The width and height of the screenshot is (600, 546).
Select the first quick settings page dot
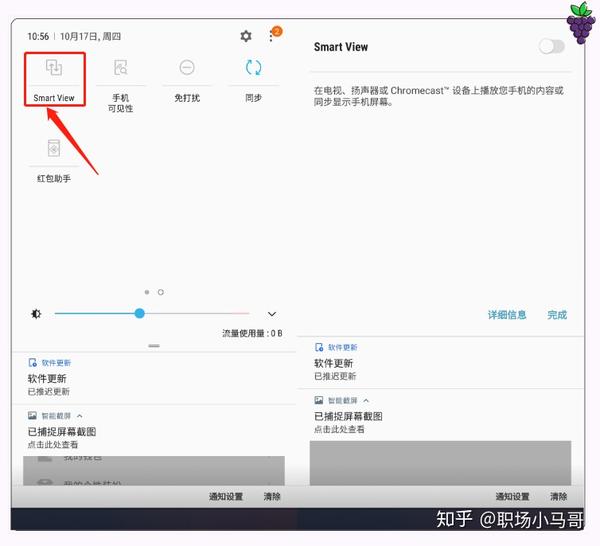tap(147, 292)
